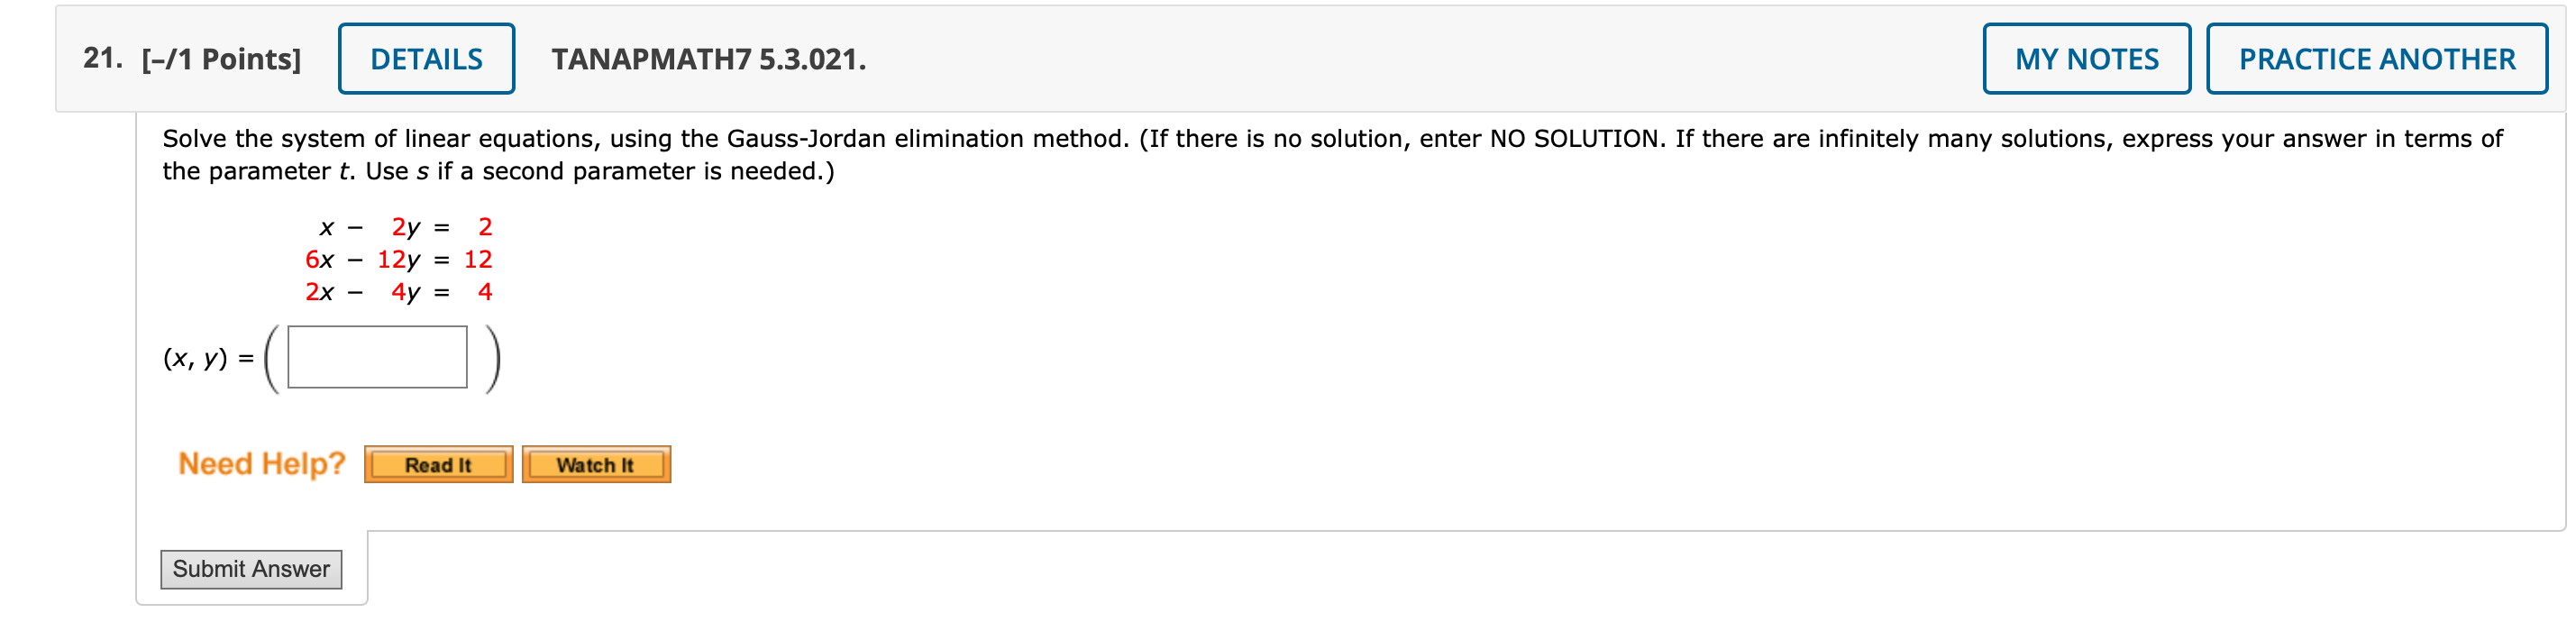Submit your solution with Submit Answer

pyautogui.click(x=251, y=569)
